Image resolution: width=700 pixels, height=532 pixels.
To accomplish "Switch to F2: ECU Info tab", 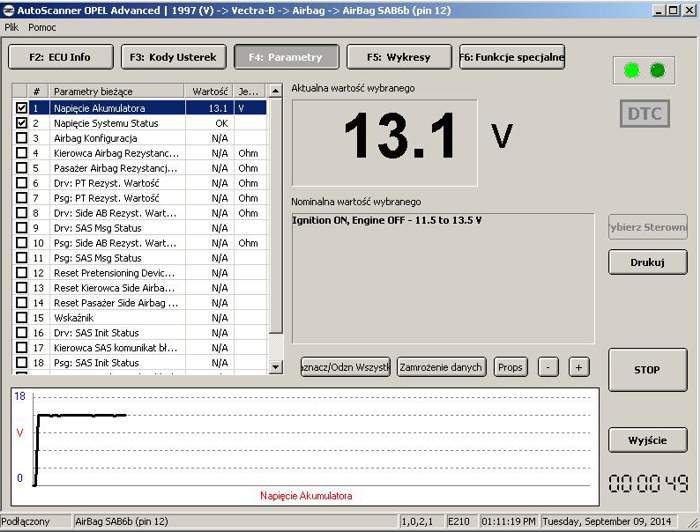I will 60,57.
